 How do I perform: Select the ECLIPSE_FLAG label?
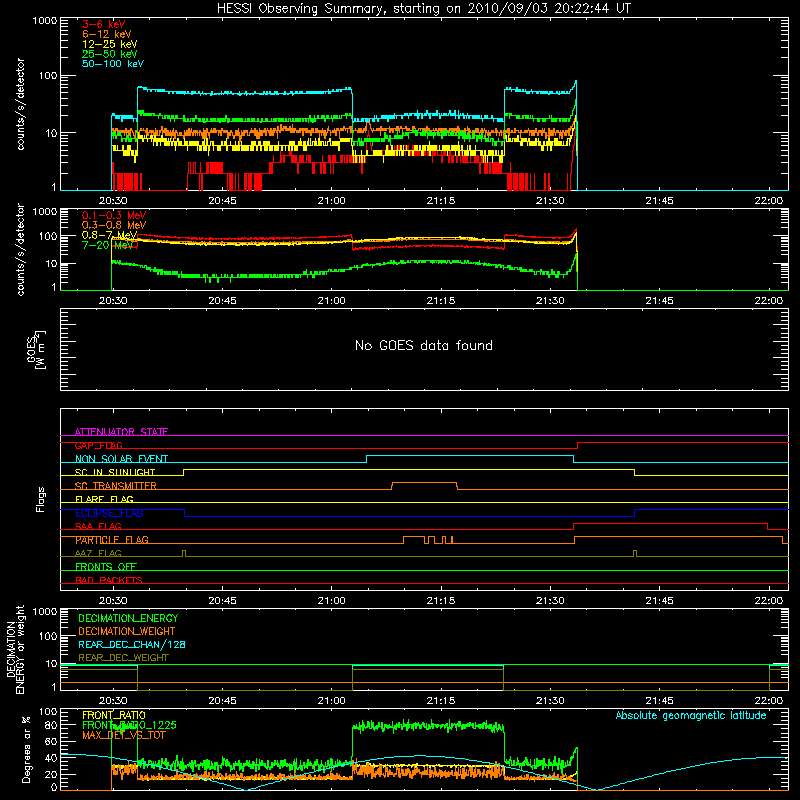coord(109,513)
